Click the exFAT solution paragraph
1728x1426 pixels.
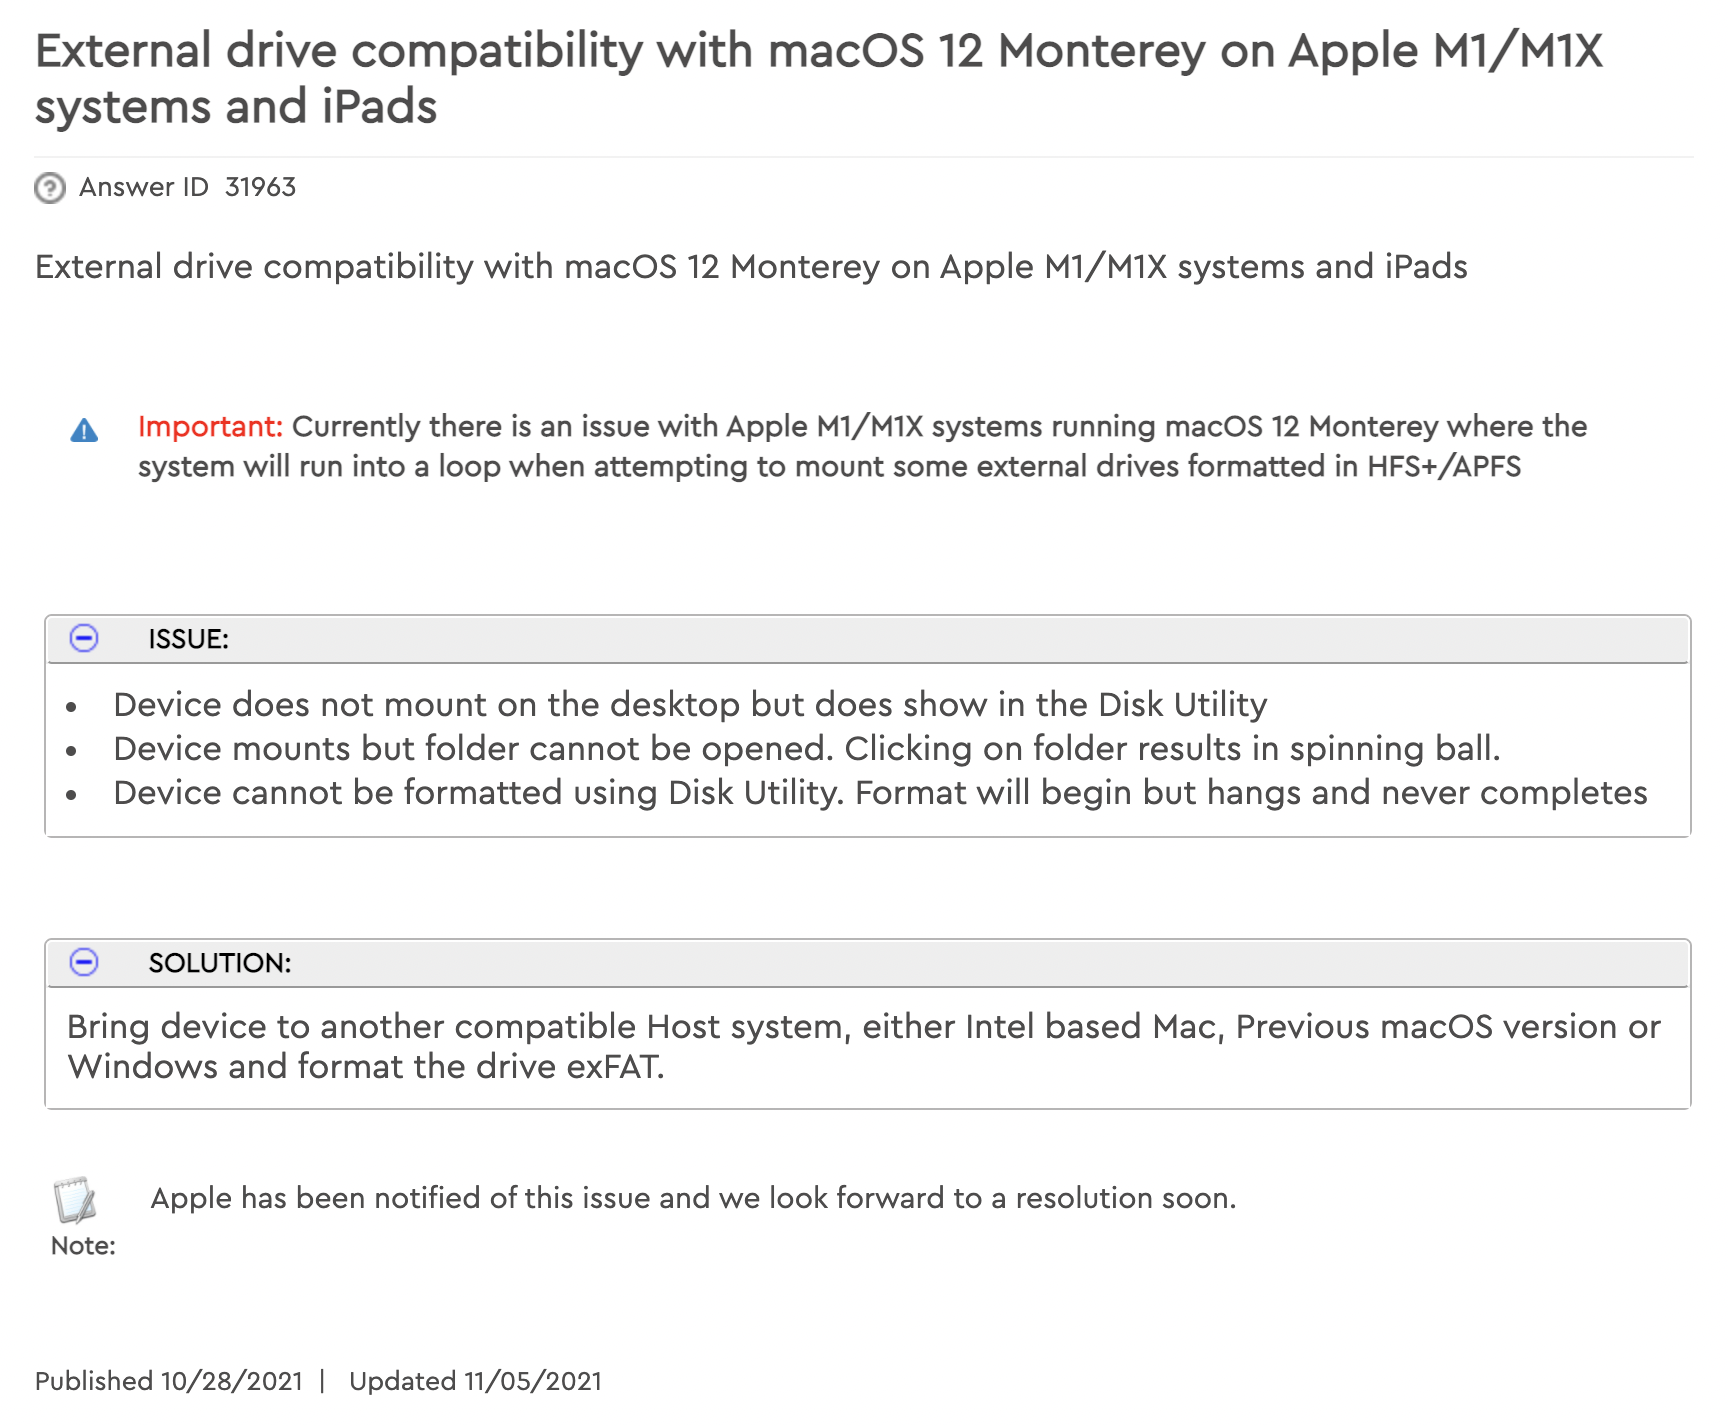click(x=864, y=1047)
